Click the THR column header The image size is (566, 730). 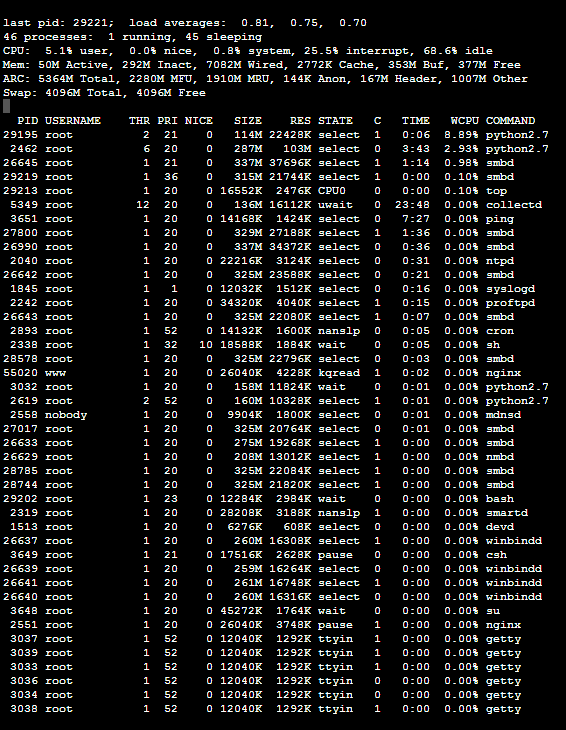[x=139, y=121]
